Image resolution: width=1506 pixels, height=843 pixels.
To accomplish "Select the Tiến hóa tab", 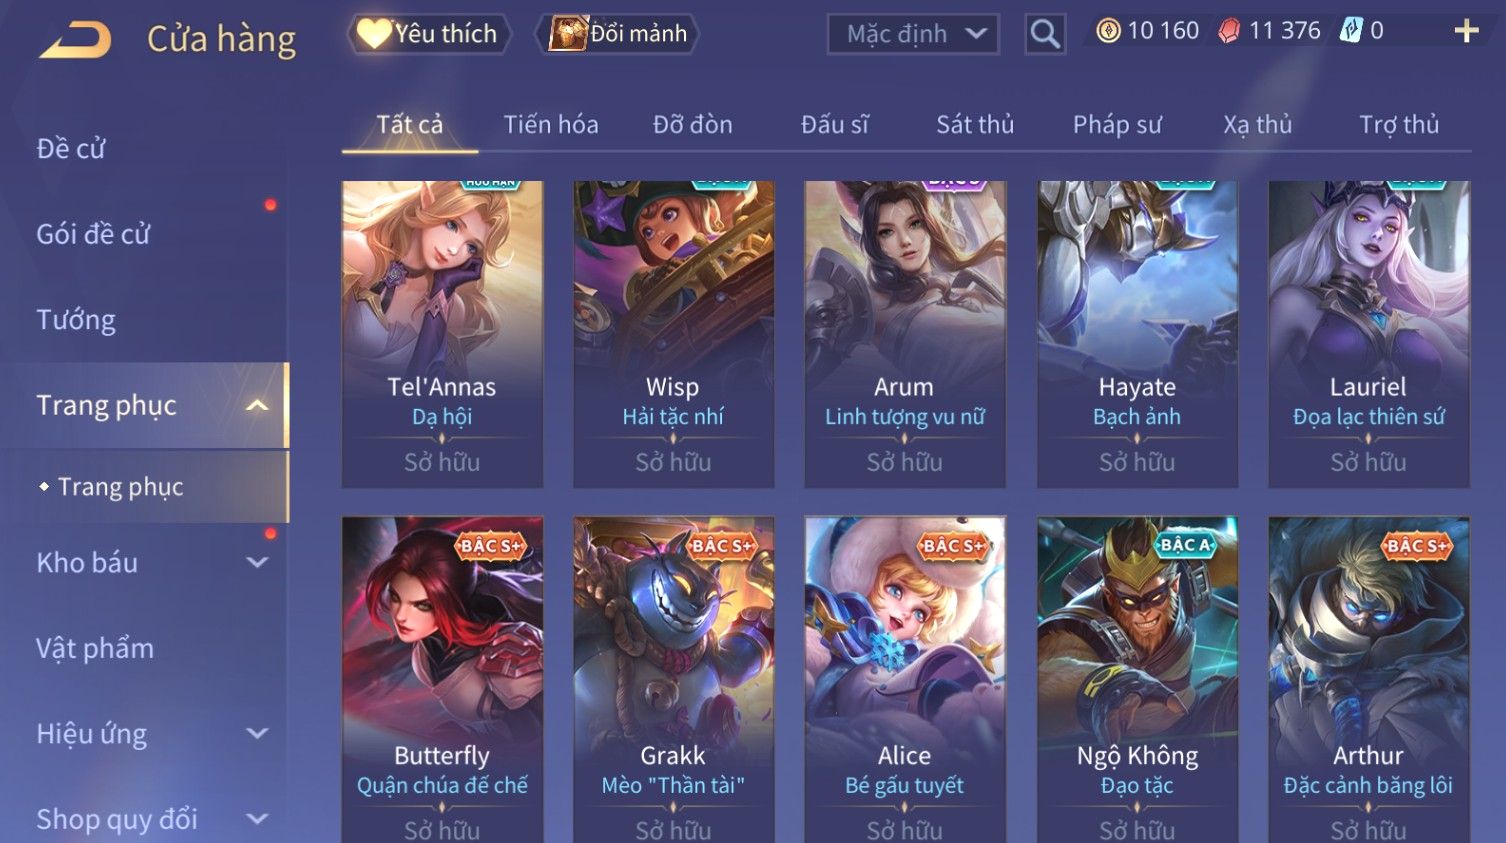I will (551, 124).
